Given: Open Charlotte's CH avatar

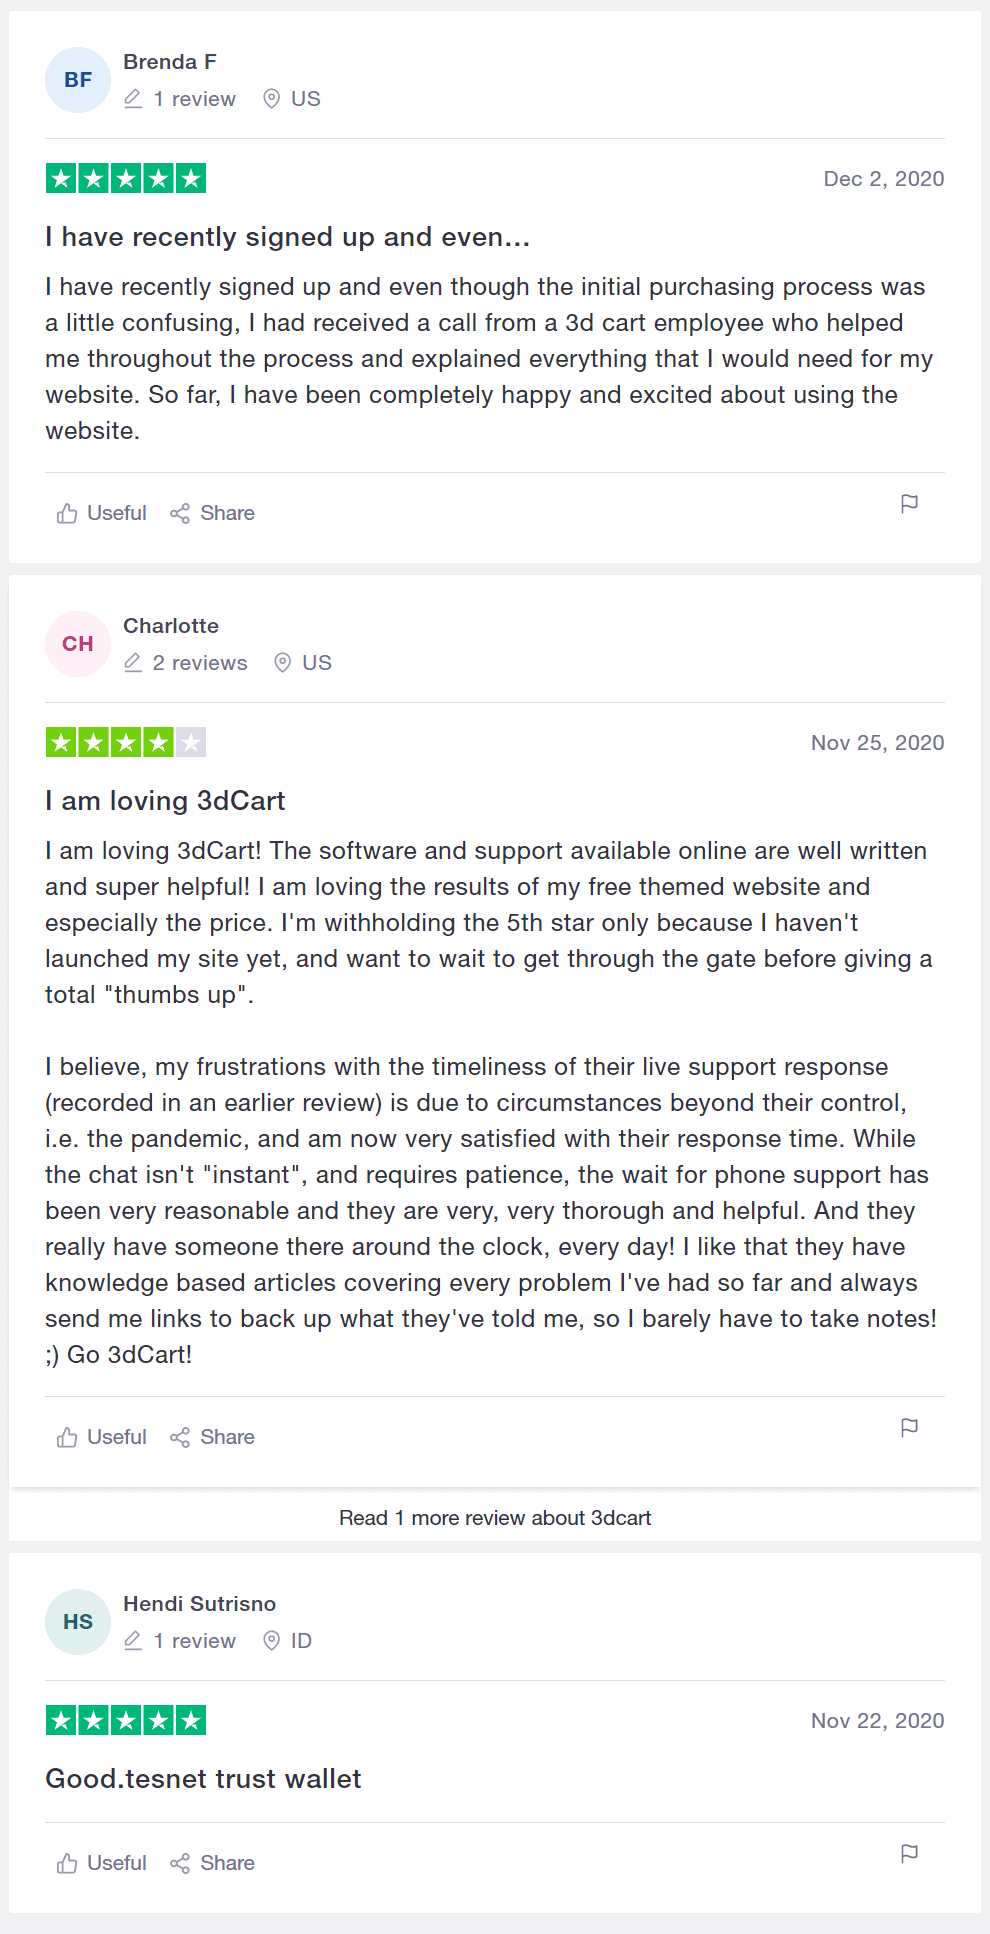Looking at the screenshot, I should click(x=78, y=644).
